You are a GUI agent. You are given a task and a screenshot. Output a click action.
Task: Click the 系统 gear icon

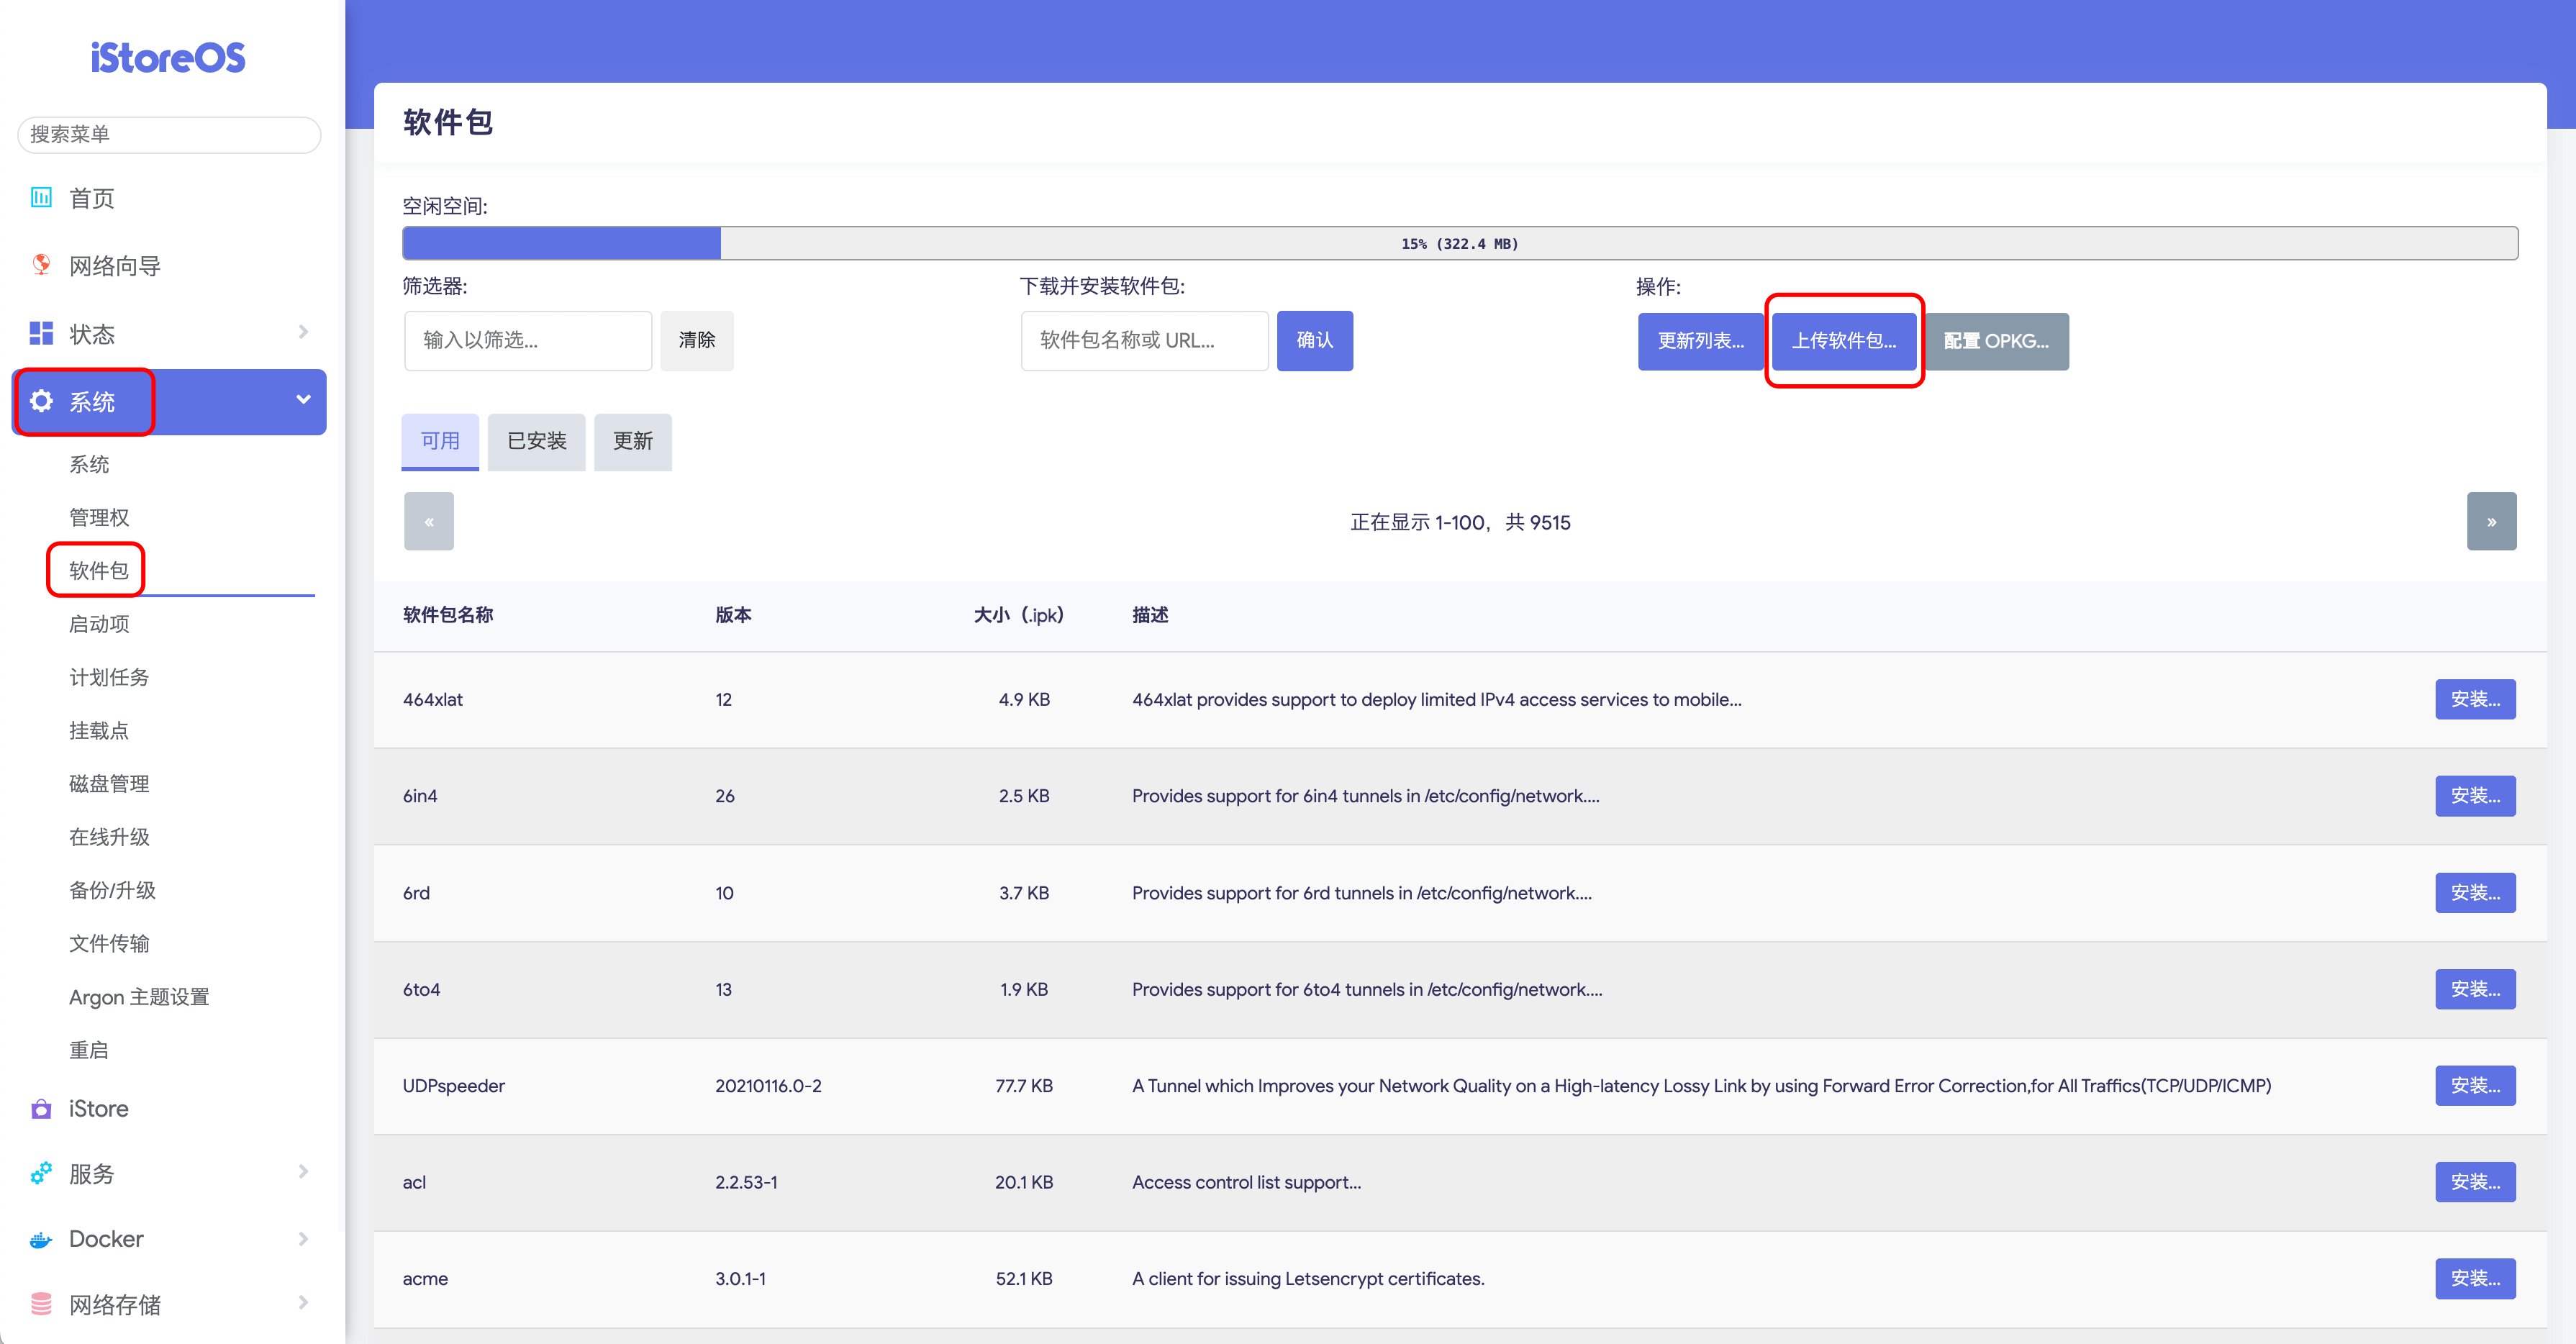coord(41,401)
